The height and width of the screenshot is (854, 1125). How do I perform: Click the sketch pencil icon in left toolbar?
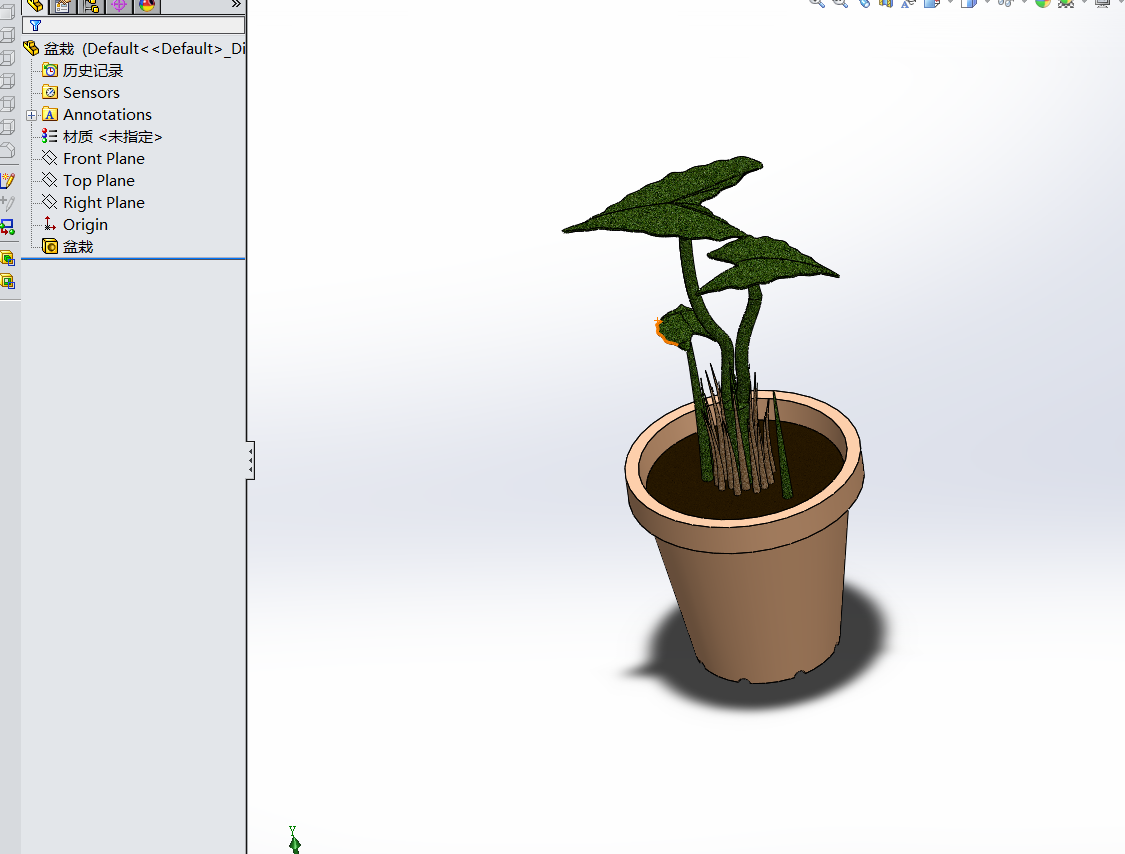[x=8, y=181]
